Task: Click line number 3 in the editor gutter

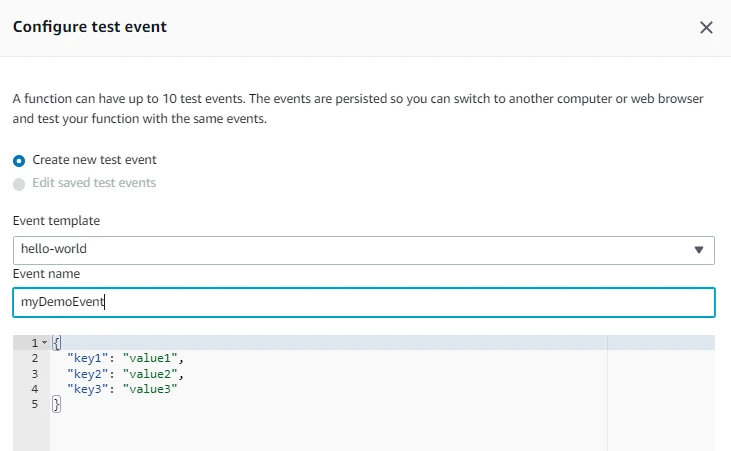Action: (x=35, y=373)
